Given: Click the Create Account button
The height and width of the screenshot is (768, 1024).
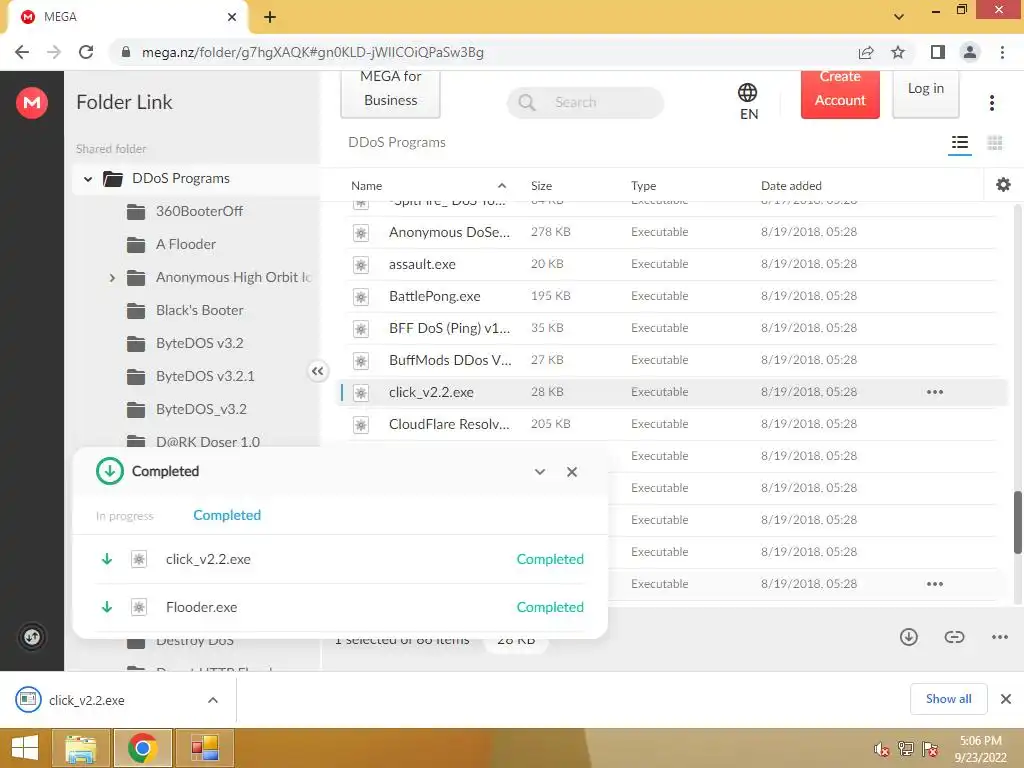Looking at the screenshot, I should point(840,93).
